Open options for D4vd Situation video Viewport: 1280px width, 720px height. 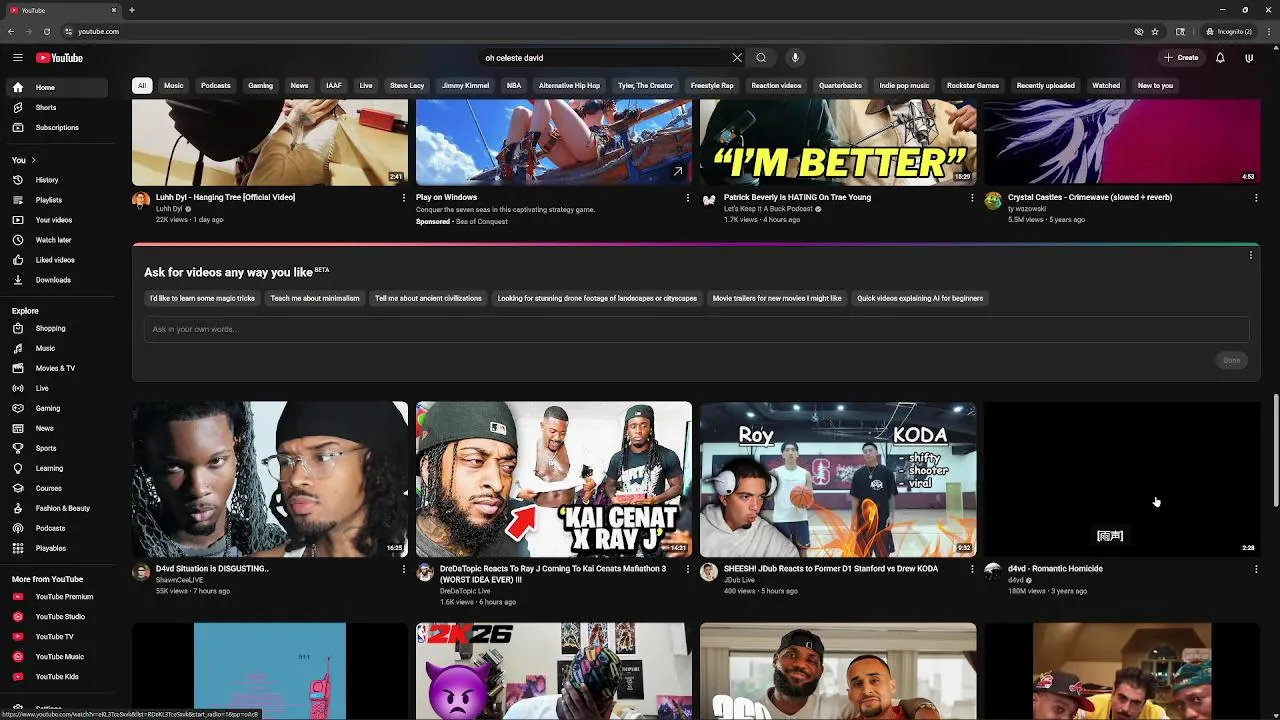point(404,569)
